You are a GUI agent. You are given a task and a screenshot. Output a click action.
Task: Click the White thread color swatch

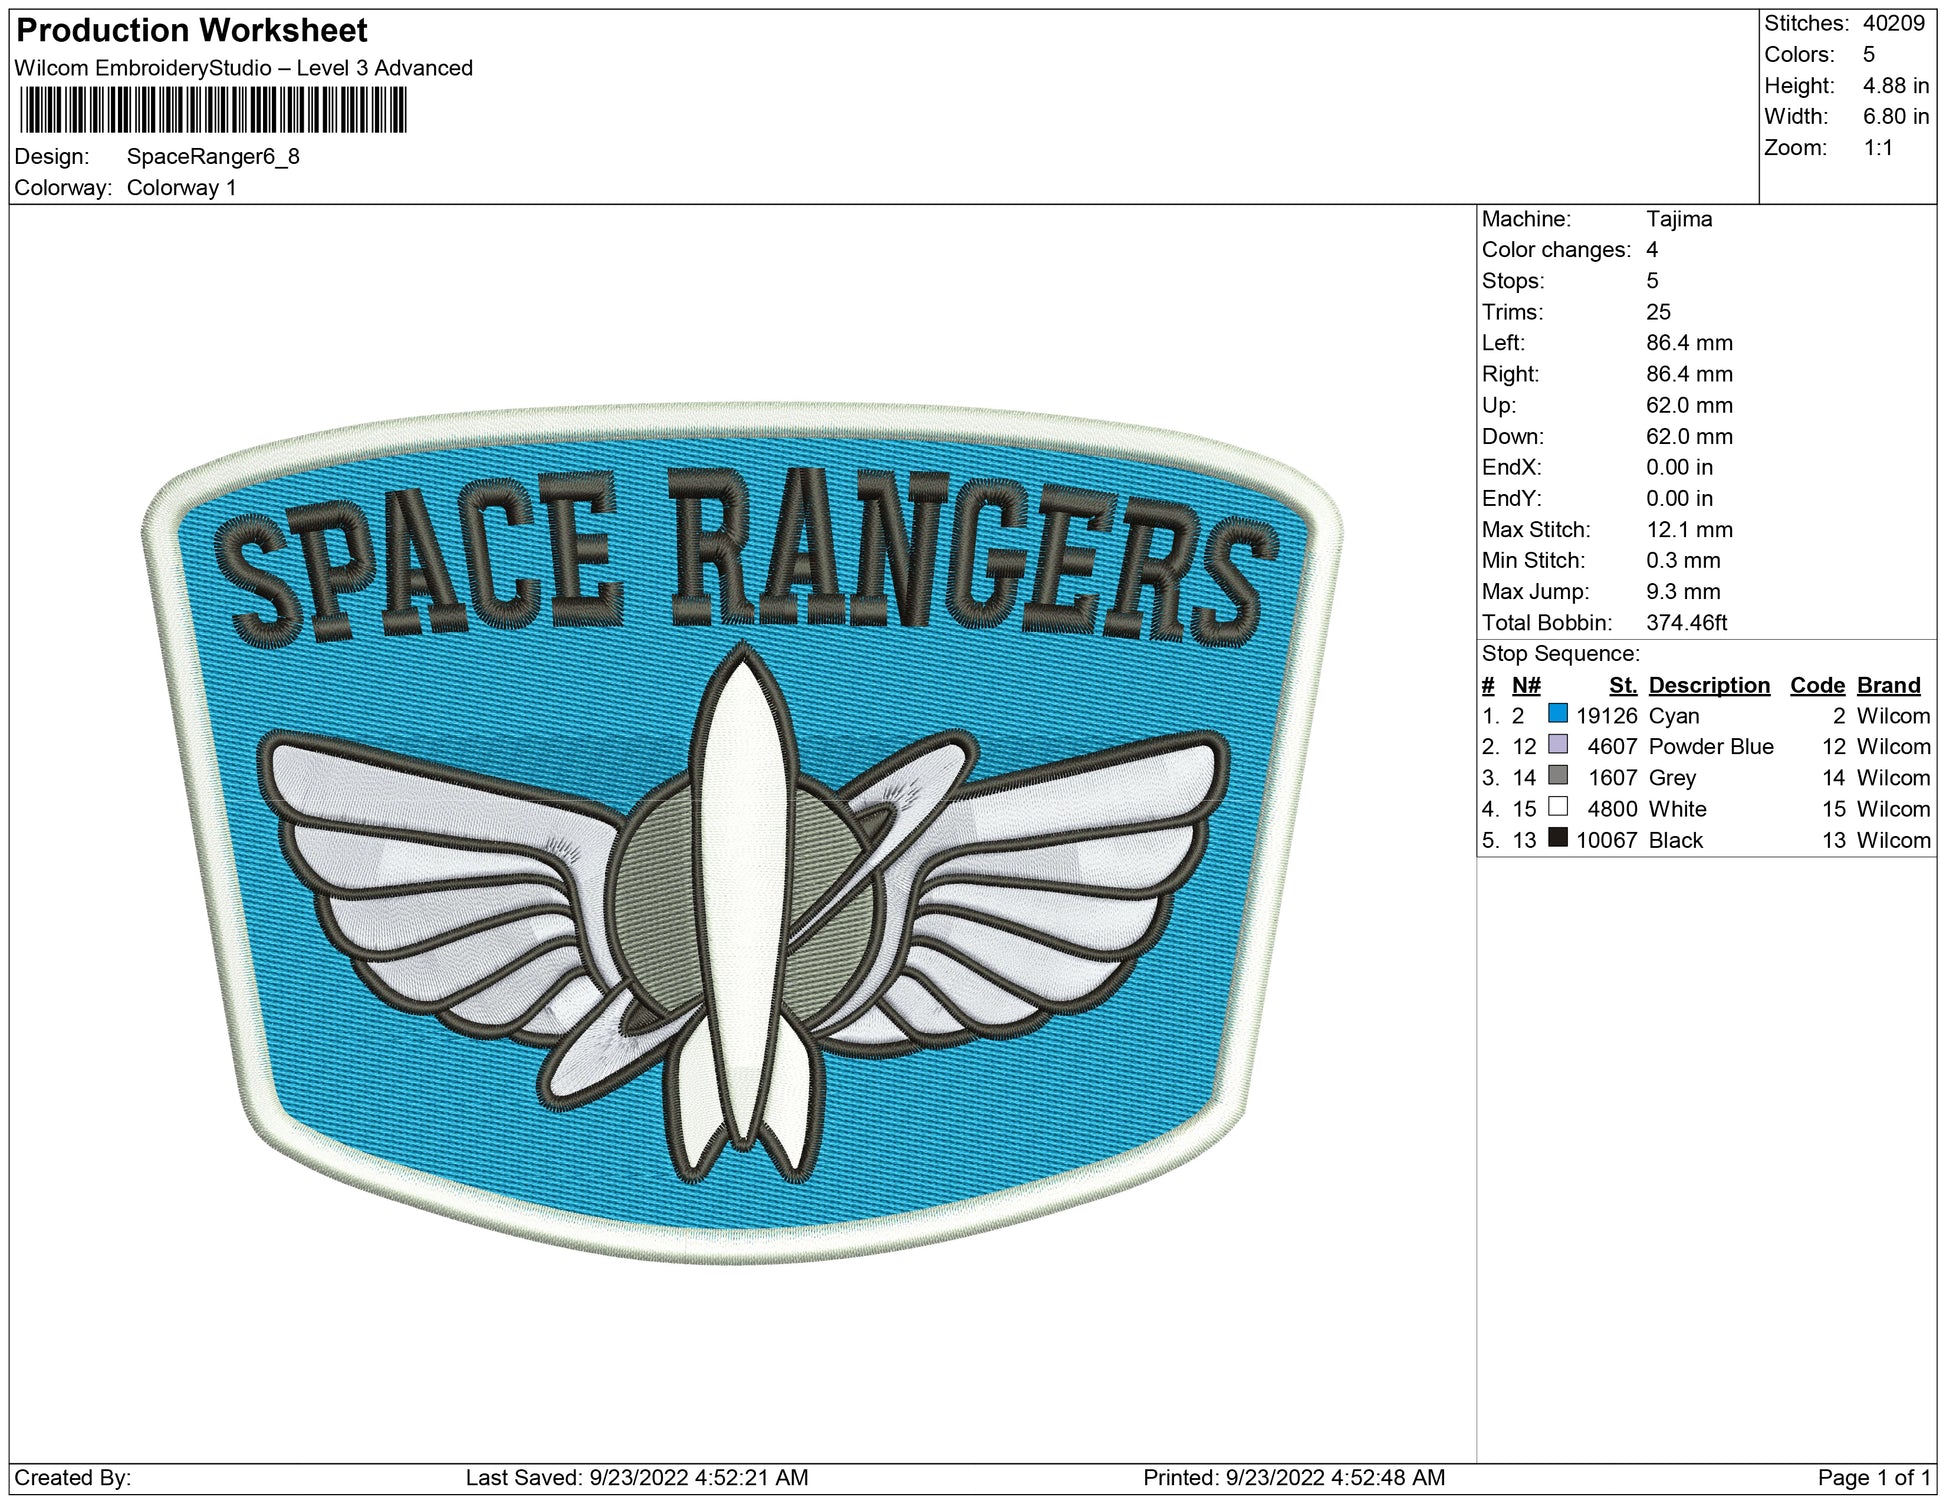tap(1557, 806)
